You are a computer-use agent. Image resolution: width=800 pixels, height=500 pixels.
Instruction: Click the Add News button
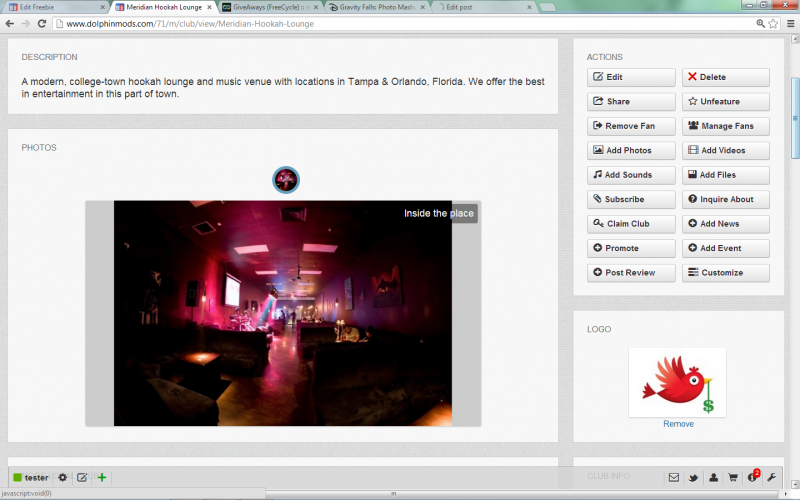[x=726, y=224]
